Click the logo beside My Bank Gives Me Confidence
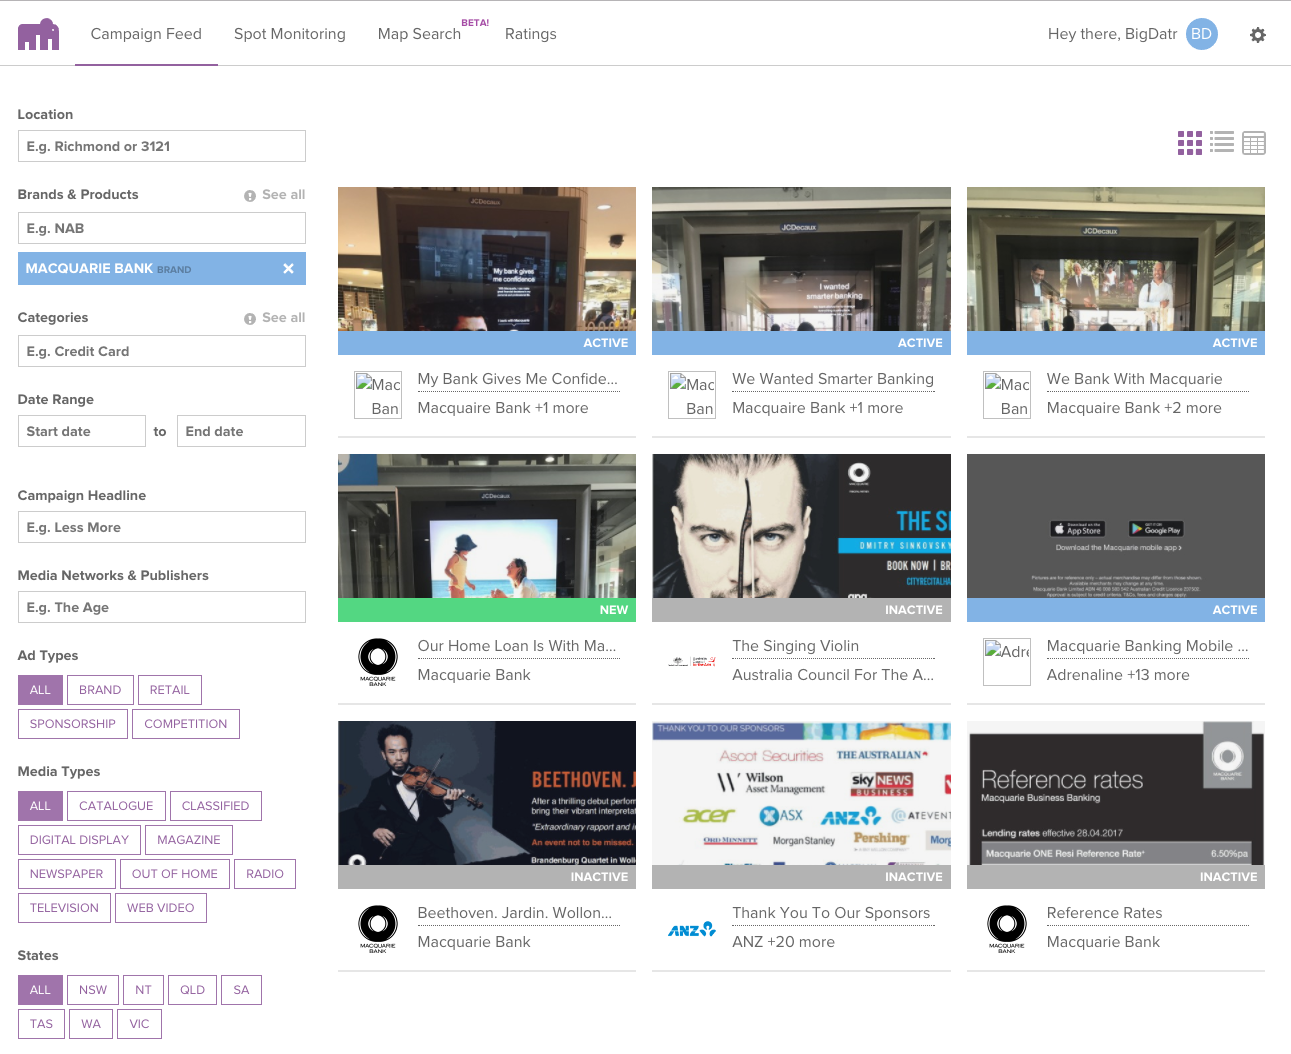The width and height of the screenshot is (1291, 1054). coord(378,395)
